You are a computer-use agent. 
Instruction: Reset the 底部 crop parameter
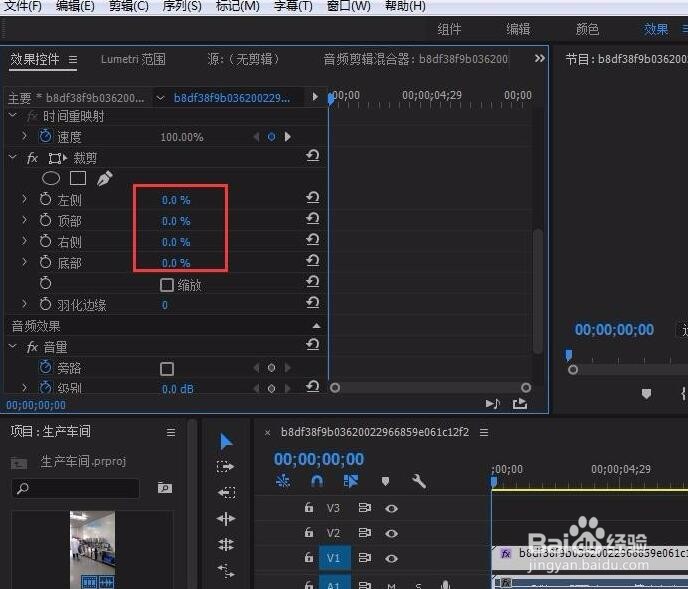312,261
